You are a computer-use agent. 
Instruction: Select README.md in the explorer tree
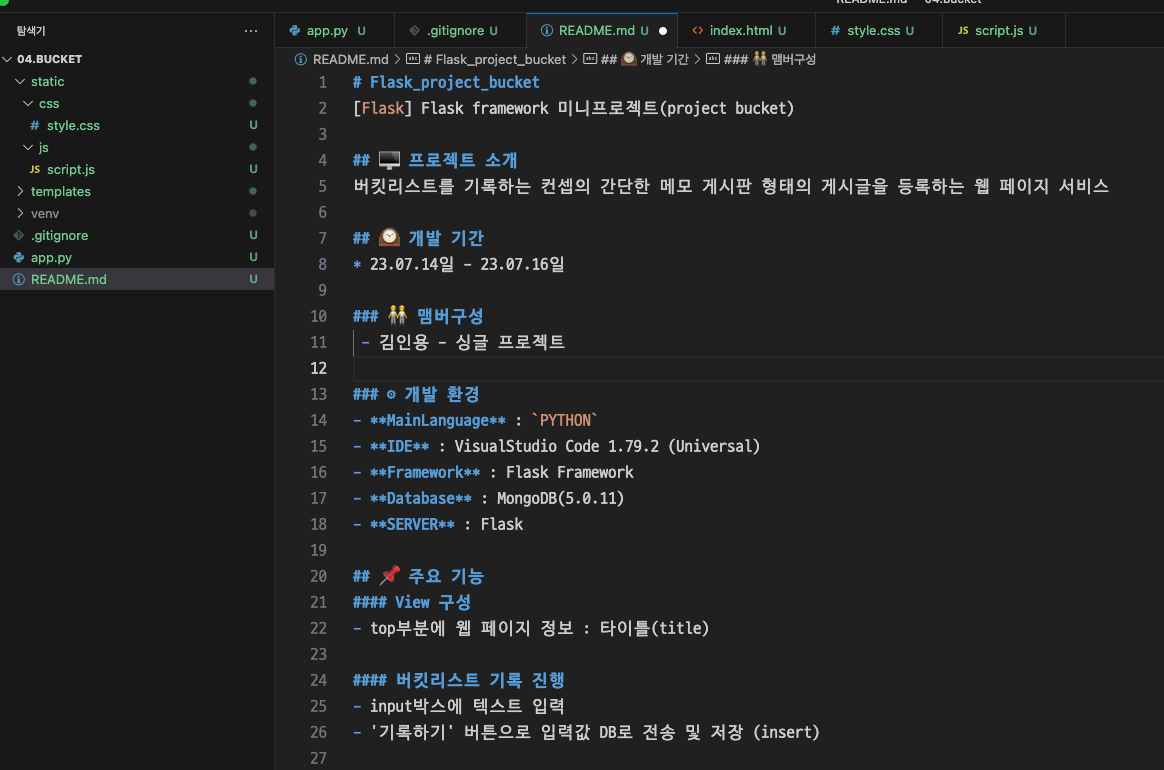coord(137,279)
